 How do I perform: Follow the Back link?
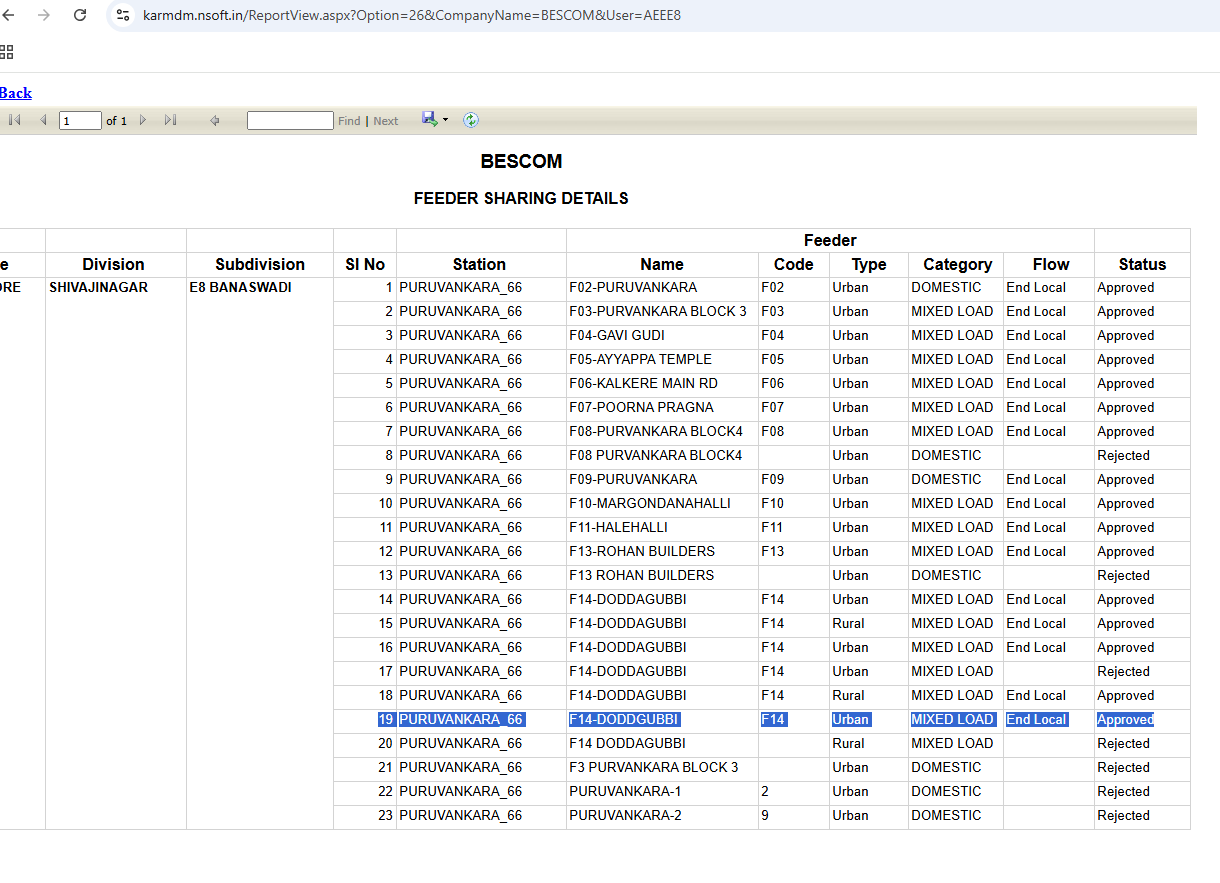(16, 93)
